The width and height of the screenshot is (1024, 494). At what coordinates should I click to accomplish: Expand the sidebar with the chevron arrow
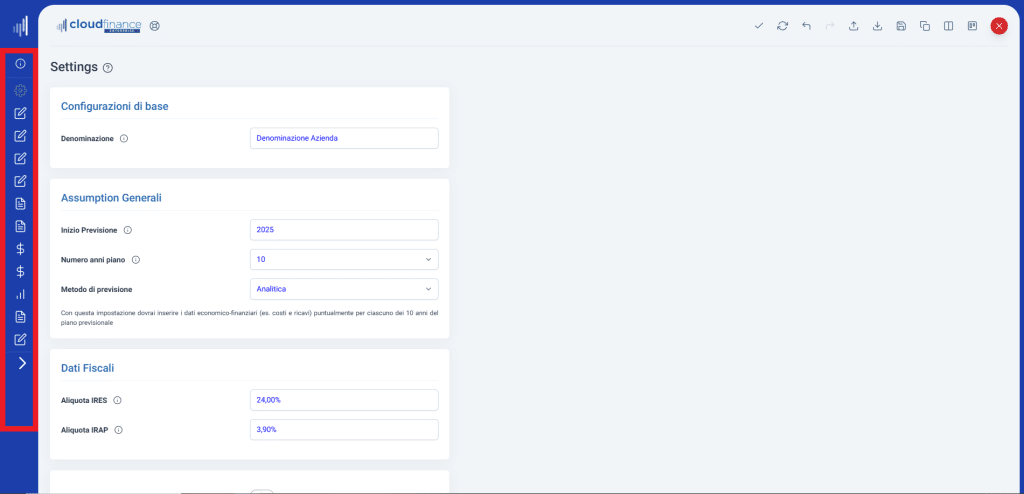(22, 363)
